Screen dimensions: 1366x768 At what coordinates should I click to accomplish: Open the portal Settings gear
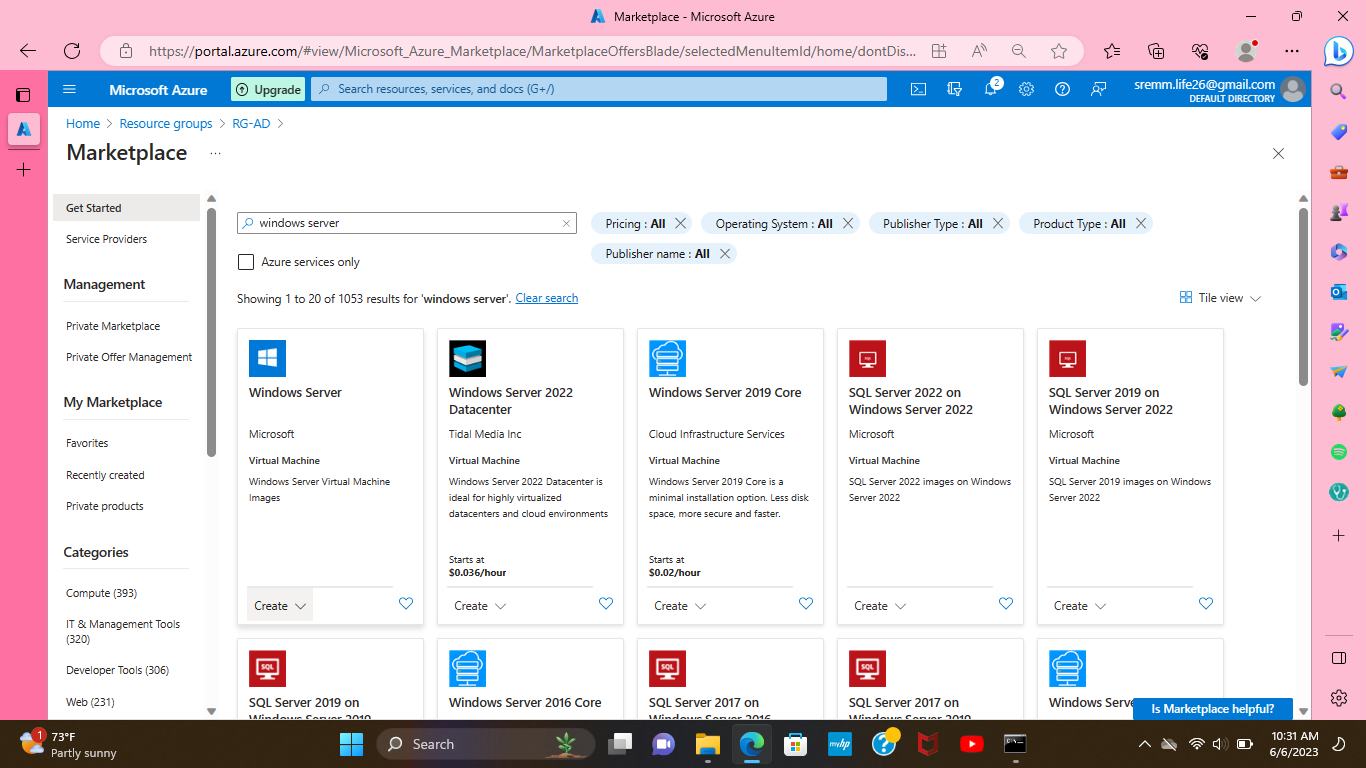[x=1026, y=89]
